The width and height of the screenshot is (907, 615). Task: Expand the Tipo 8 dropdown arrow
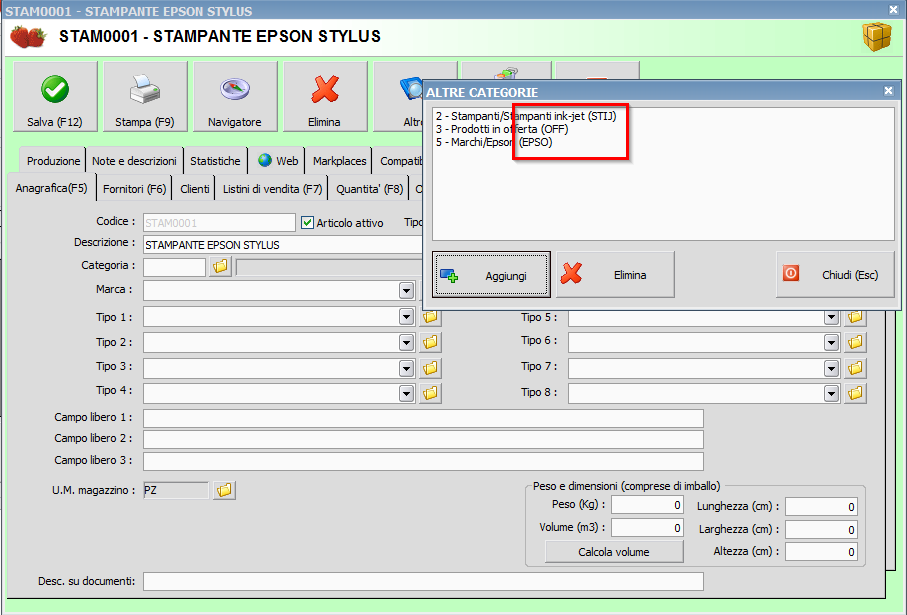click(x=831, y=393)
